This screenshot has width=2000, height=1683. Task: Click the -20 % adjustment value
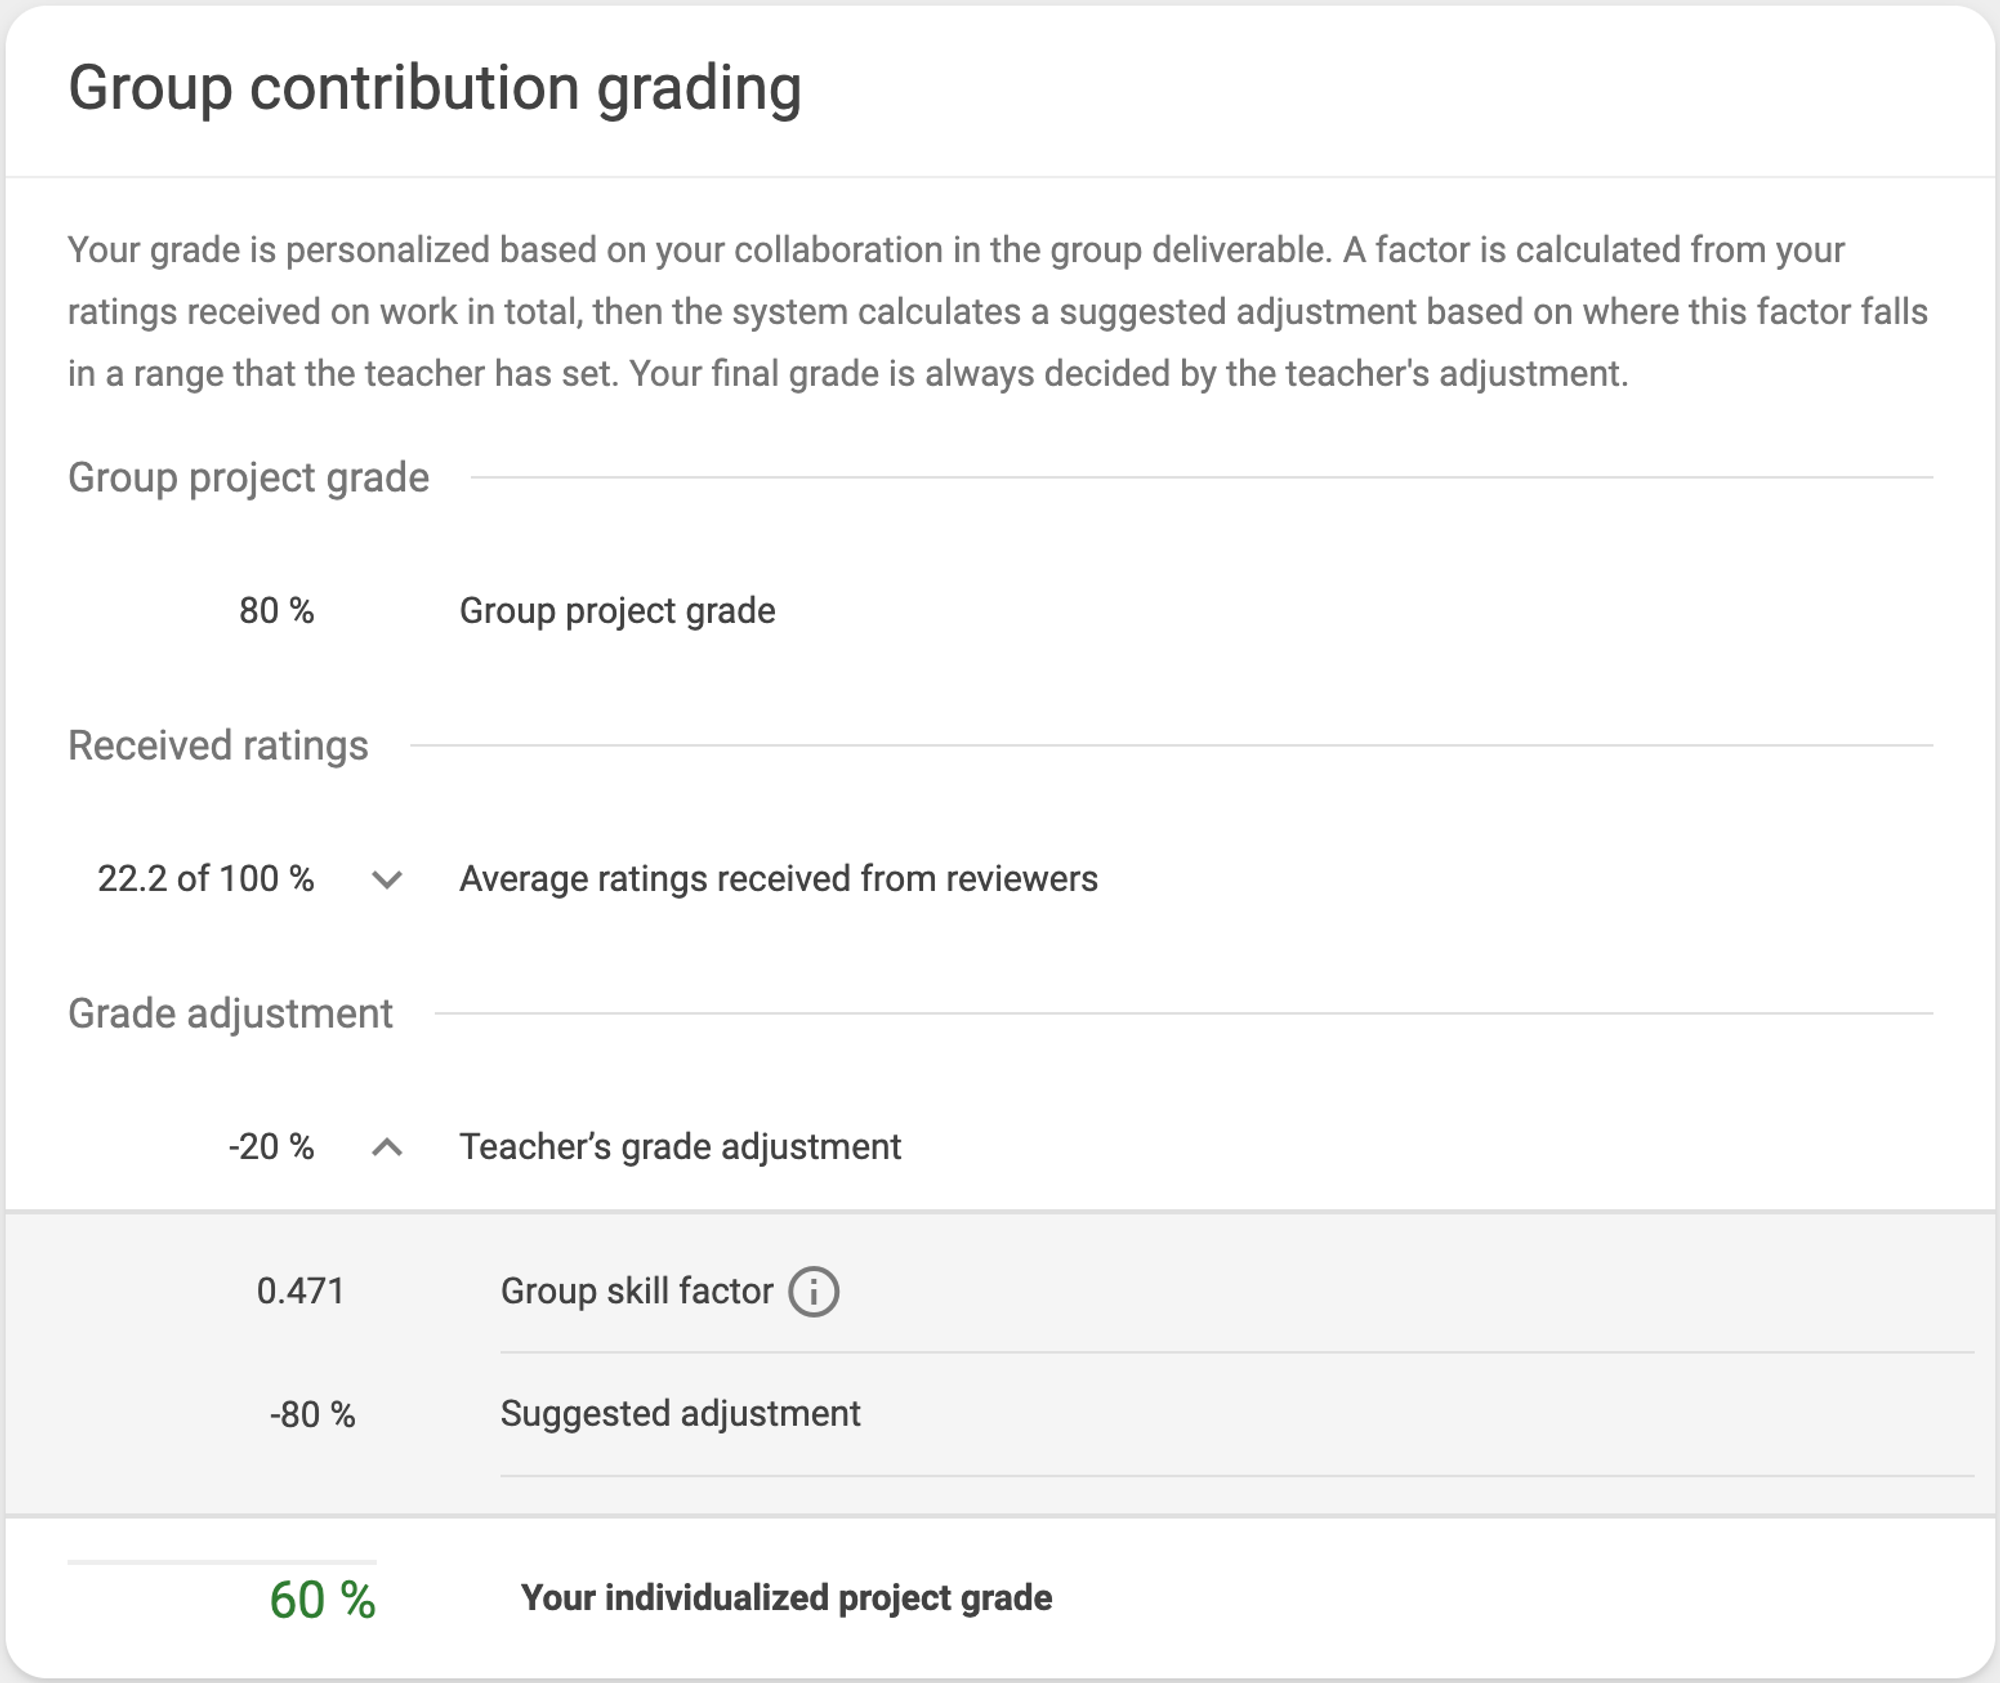271,1147
